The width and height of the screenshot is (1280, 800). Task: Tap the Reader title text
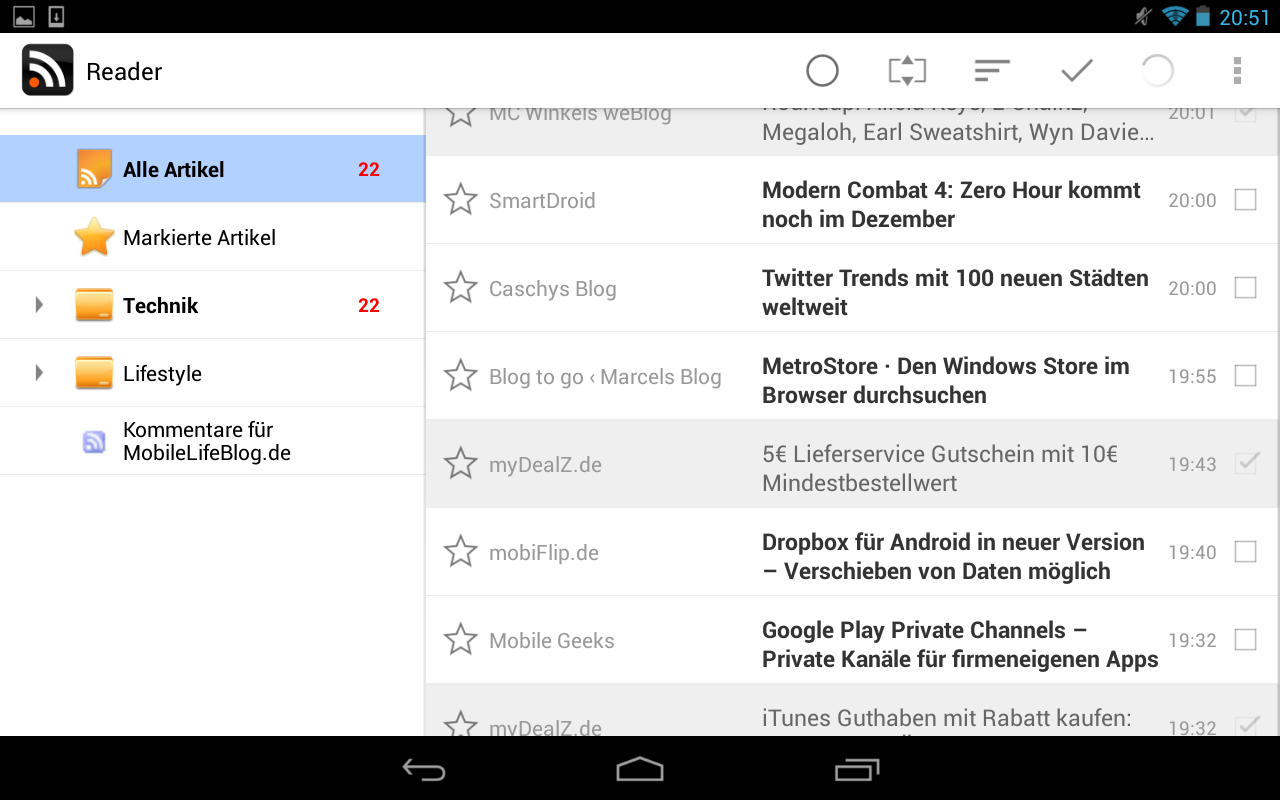point(124,71)
